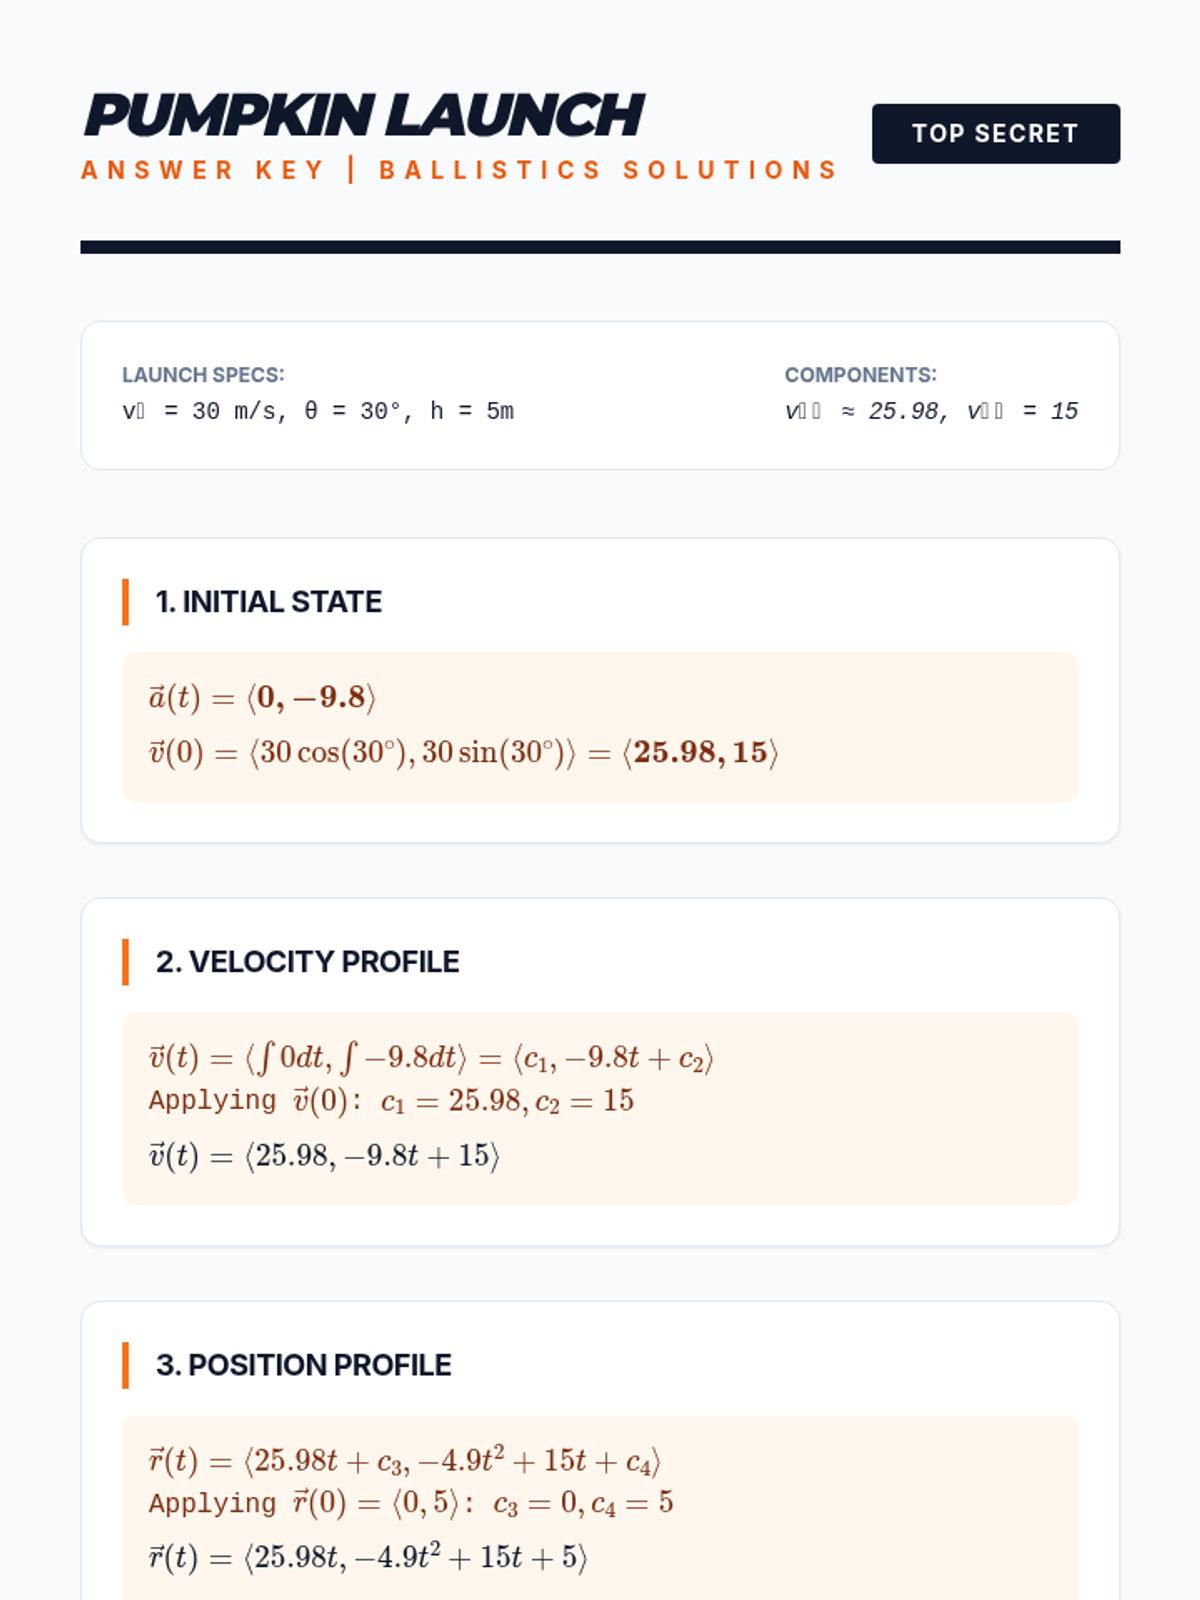
Task: Select the COMPONENTS label
Action: [x=860, y=375]
